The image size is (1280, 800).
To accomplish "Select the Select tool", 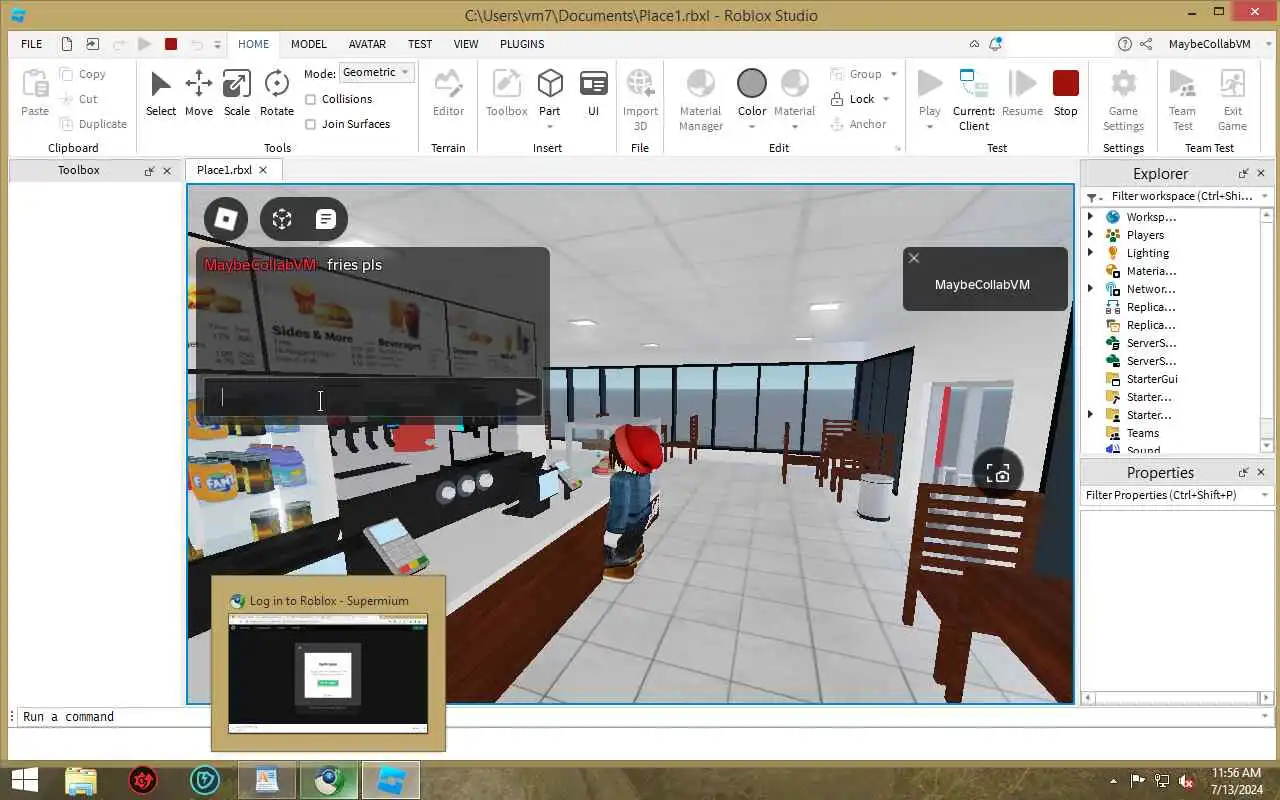I will click(x=160, y=94).
